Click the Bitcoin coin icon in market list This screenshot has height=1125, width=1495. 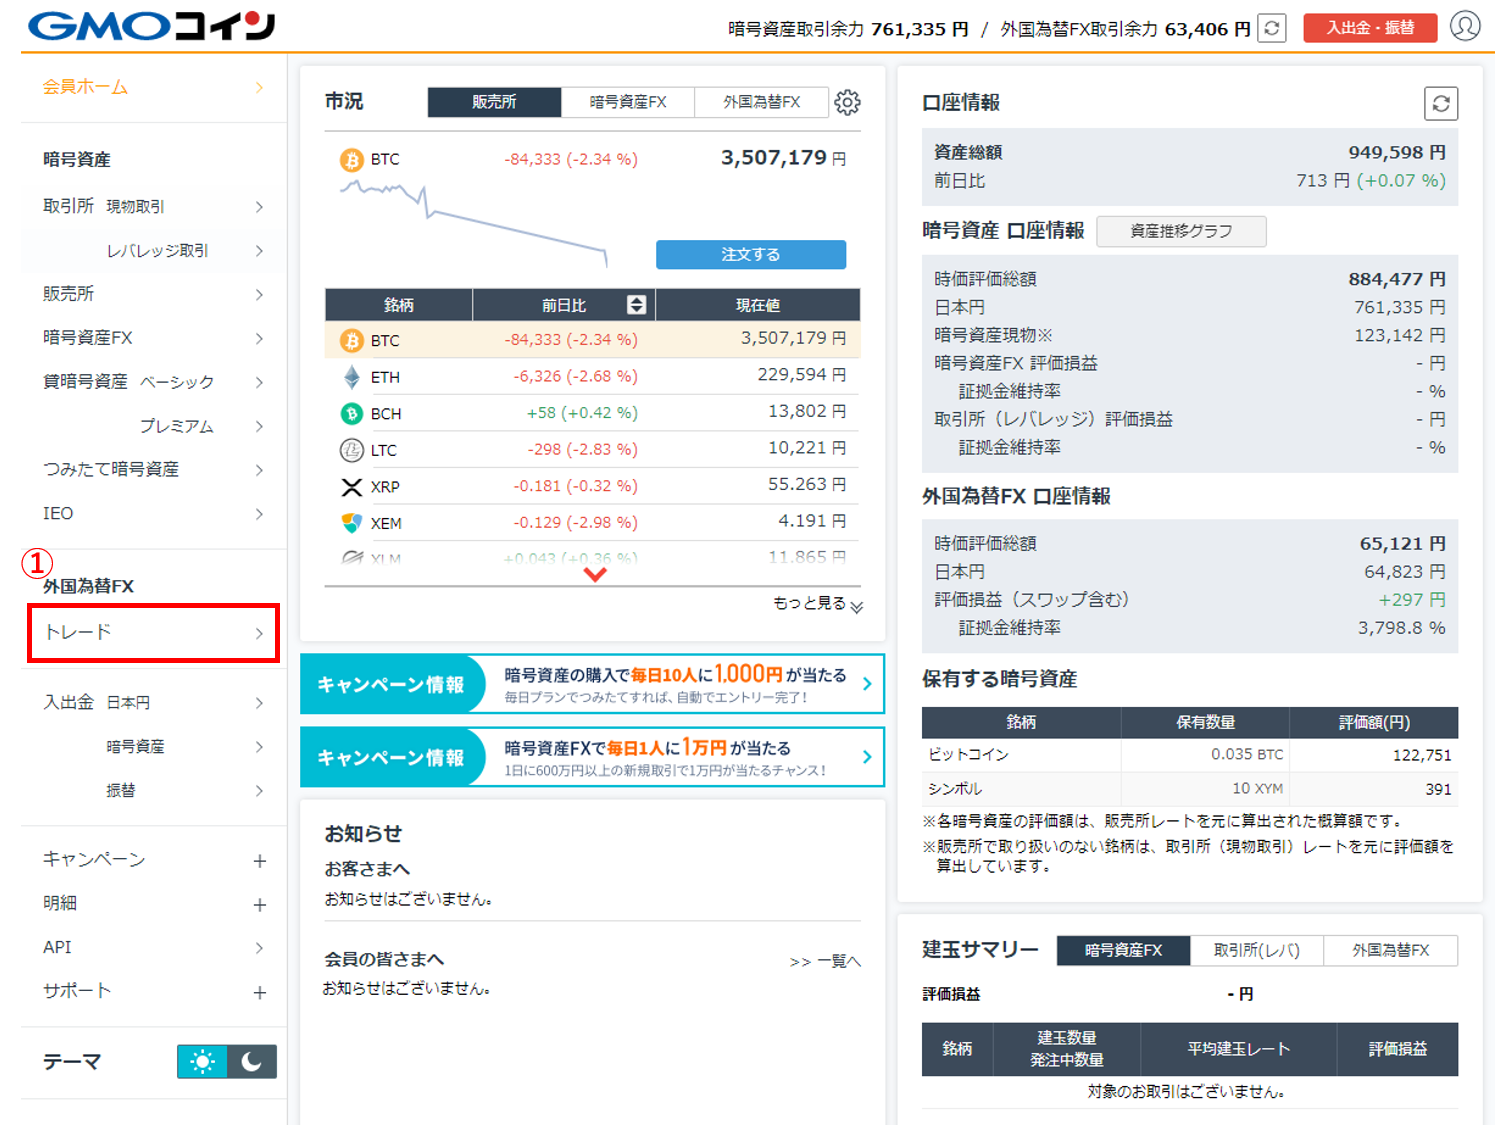pyautogui.click(x=351, y=340)
